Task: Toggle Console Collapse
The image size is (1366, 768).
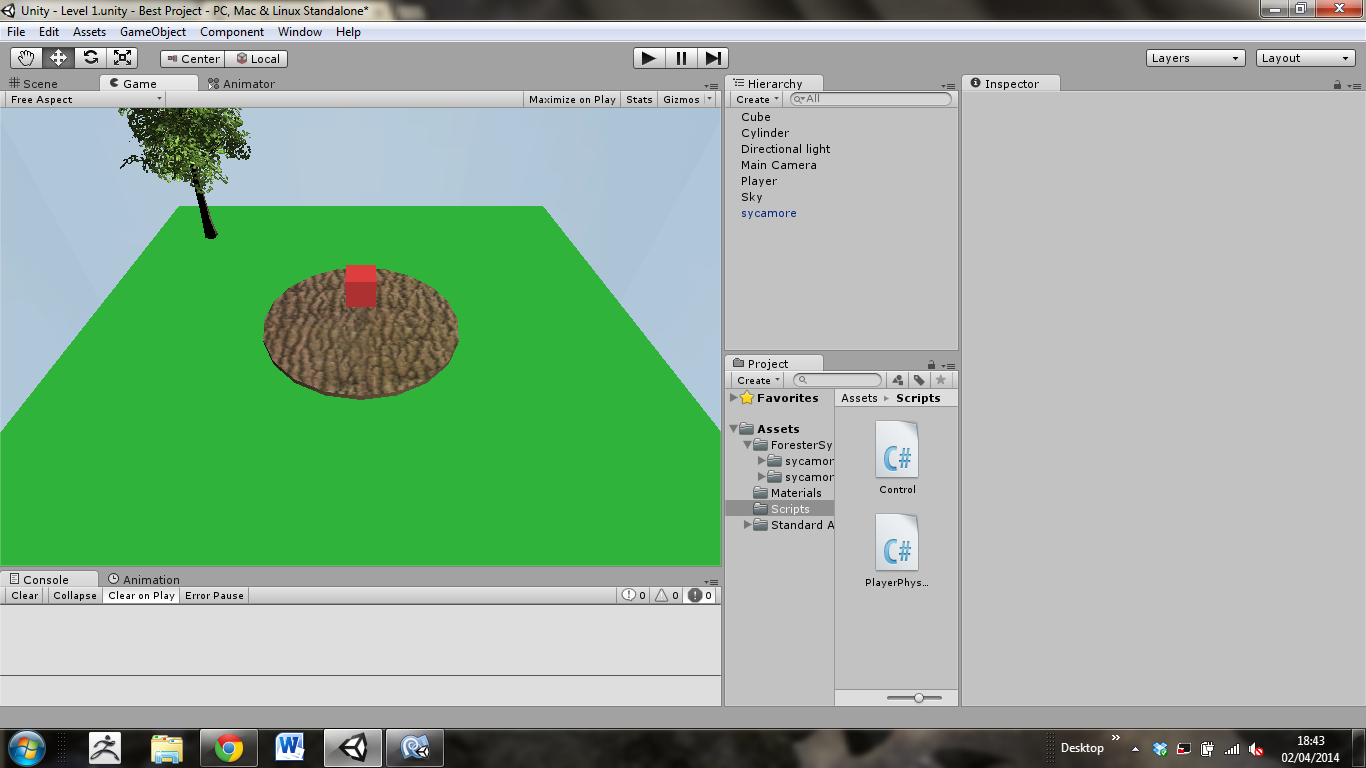Action: (x=75, y=595)
